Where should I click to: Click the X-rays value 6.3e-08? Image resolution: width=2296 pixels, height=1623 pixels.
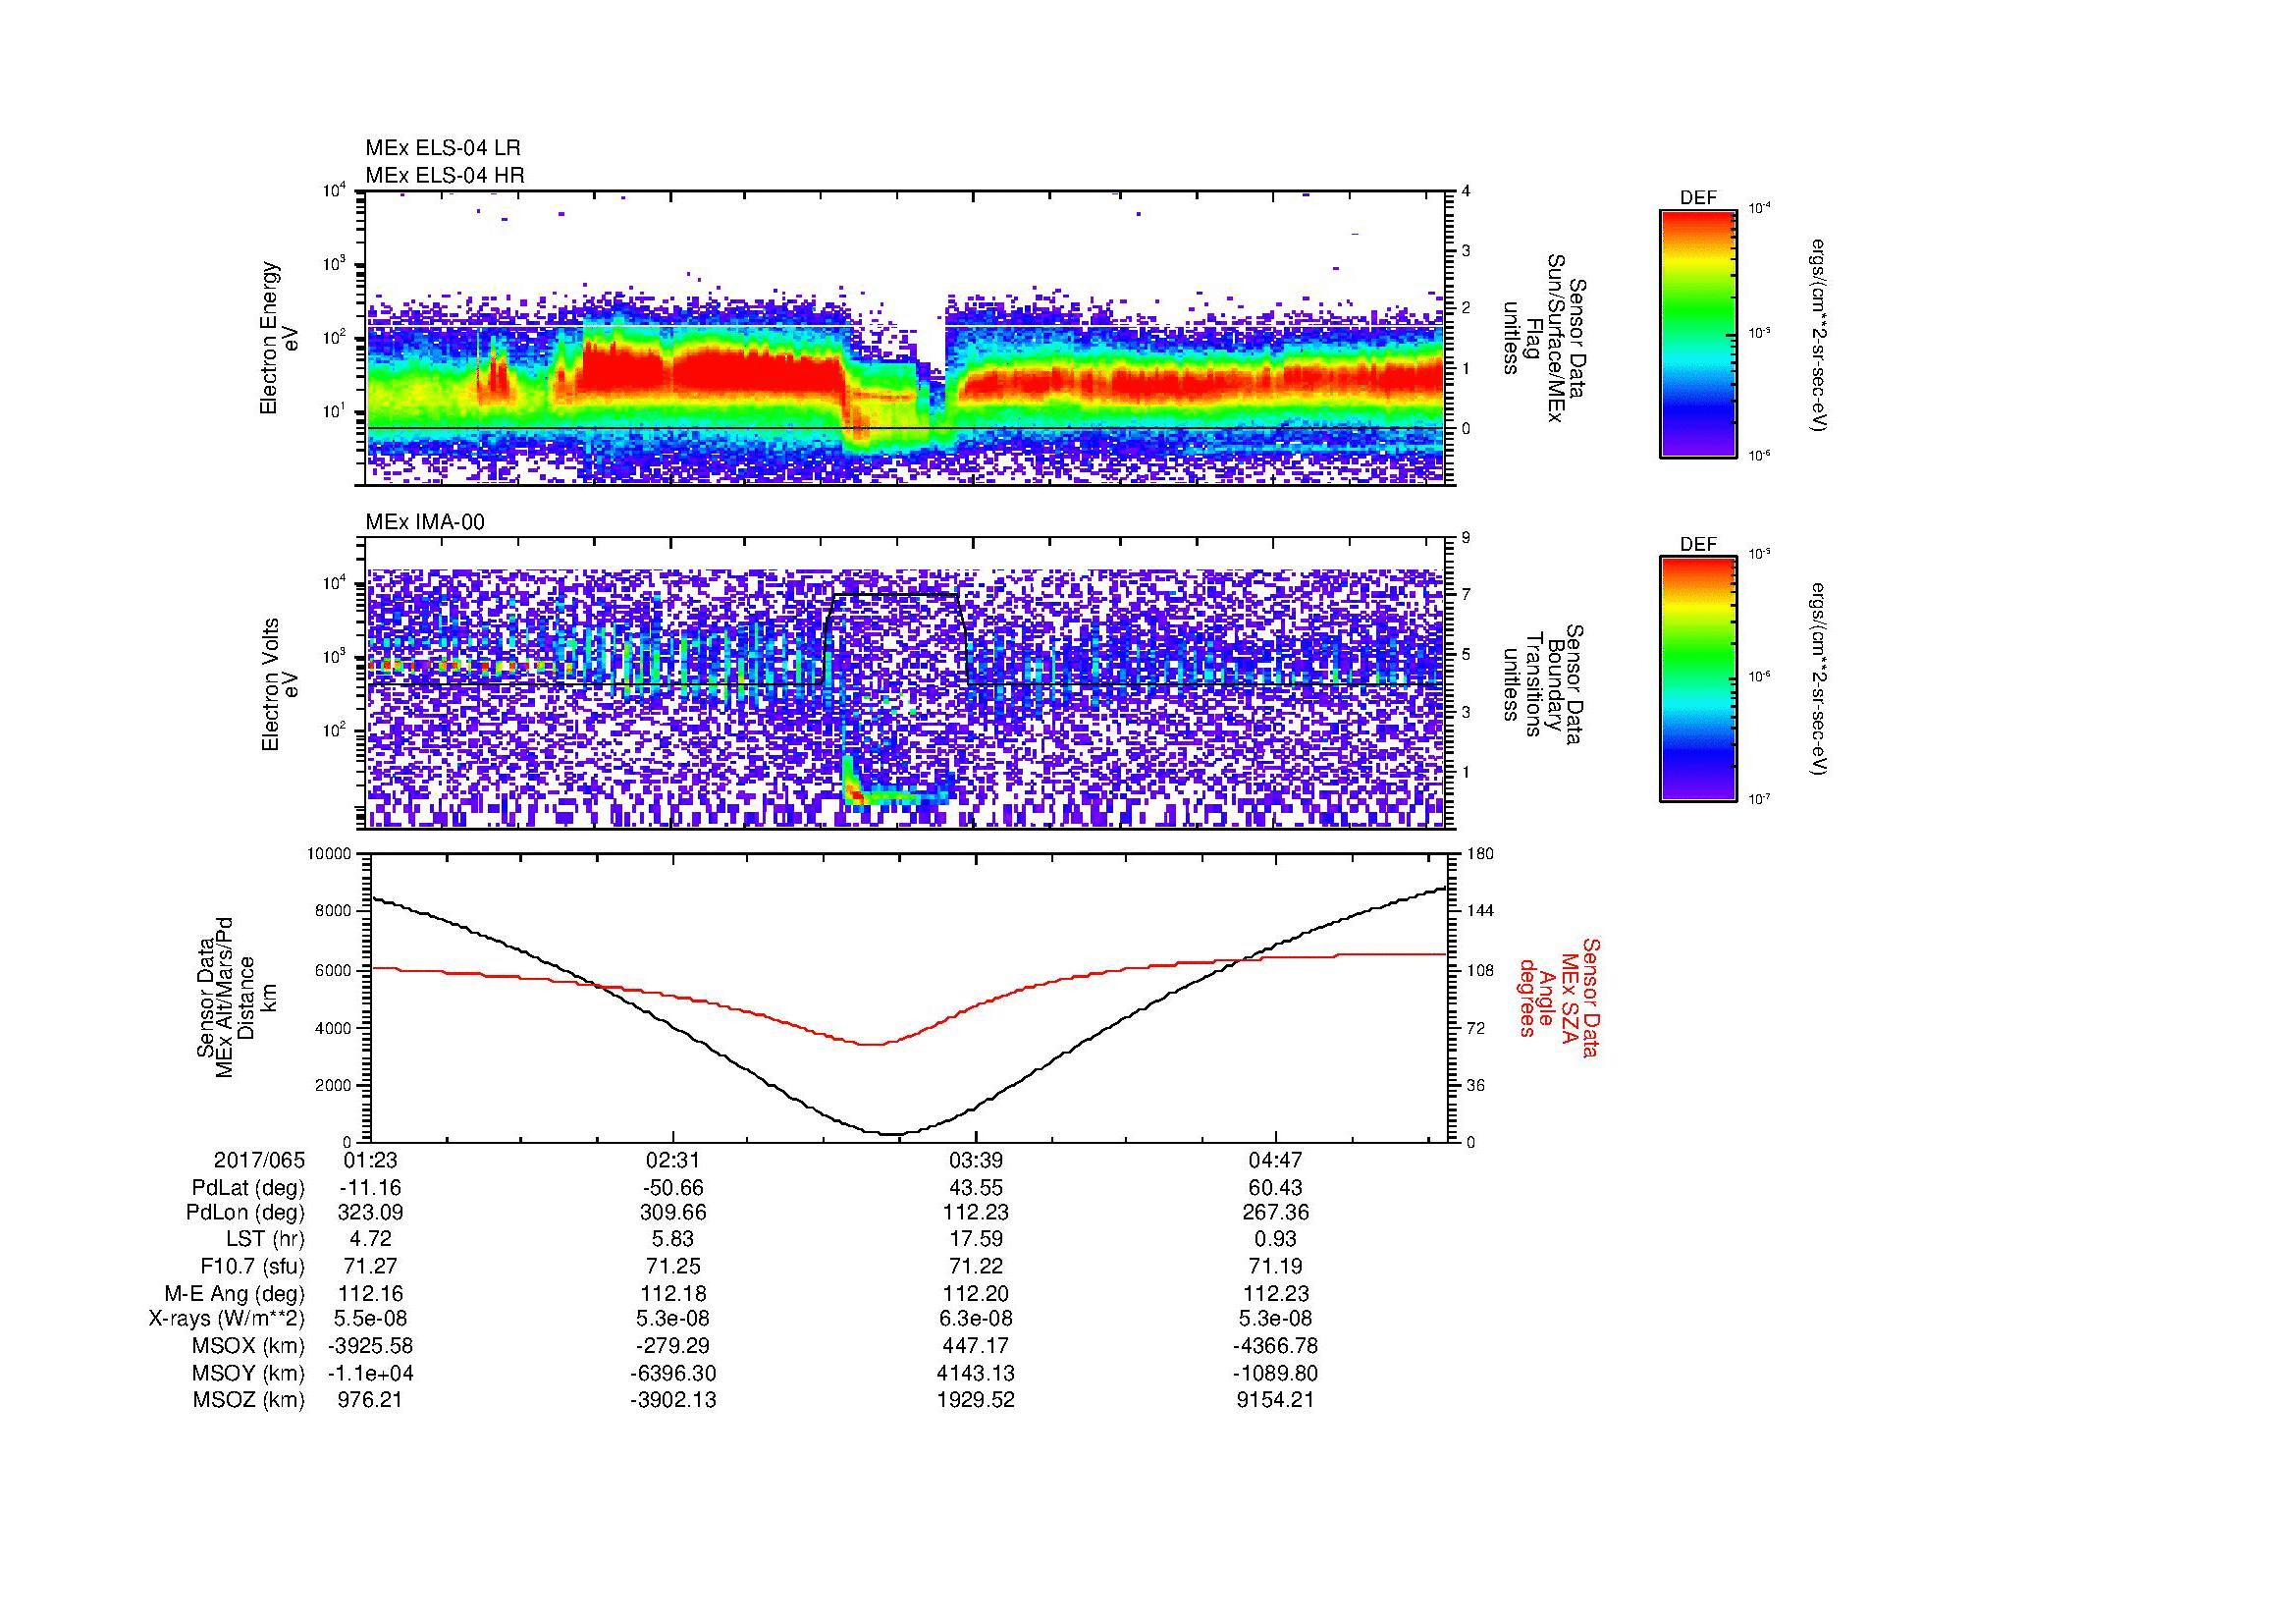[976, 1319]
